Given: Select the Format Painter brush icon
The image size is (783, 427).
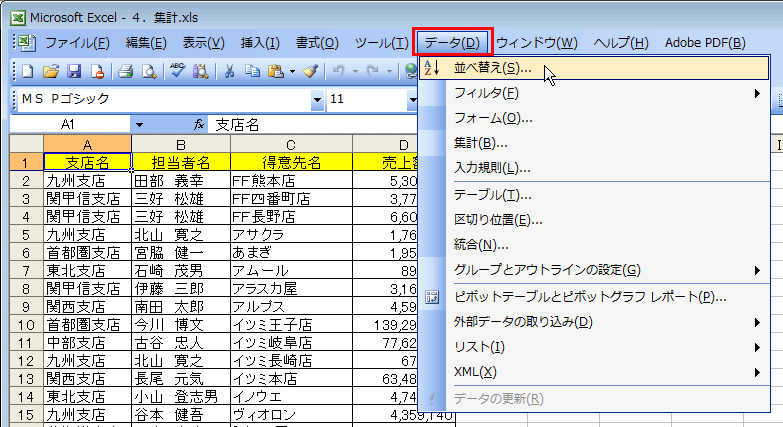Looking at the screenshot, I should 311,71.
